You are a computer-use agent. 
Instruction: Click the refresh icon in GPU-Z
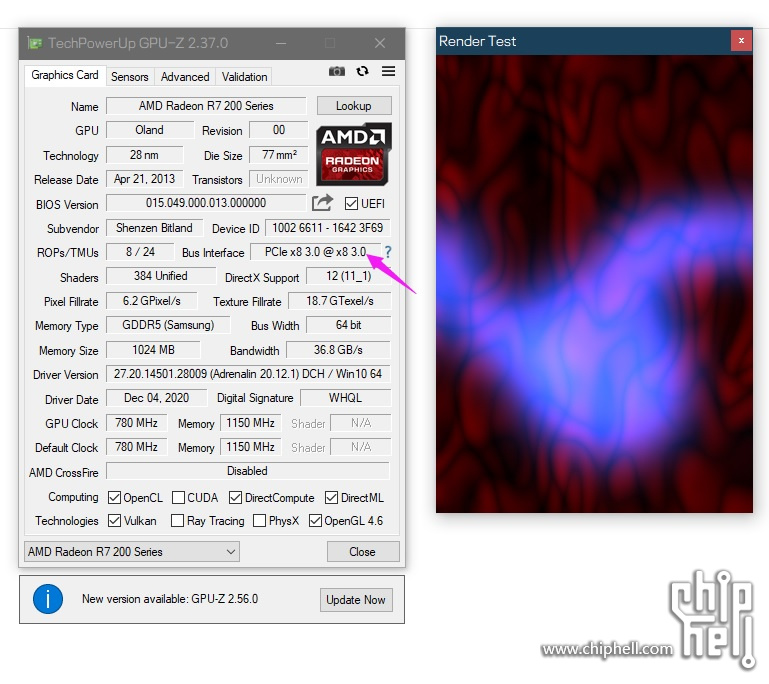pyautogui.click(x=362, y=72)
